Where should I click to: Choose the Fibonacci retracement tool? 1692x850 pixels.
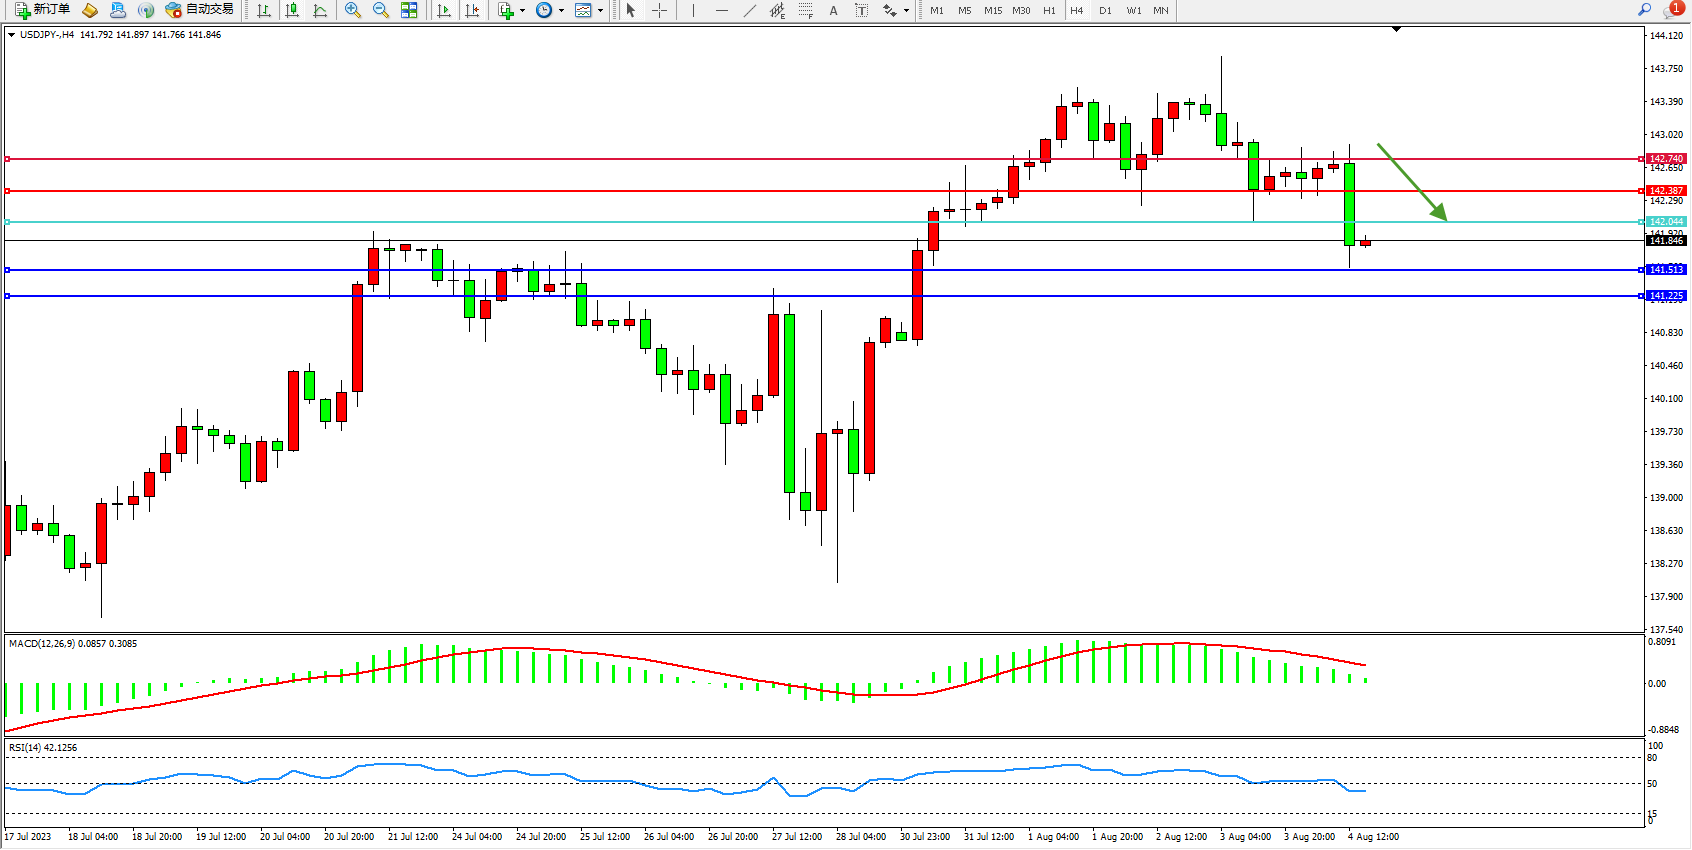806,10
